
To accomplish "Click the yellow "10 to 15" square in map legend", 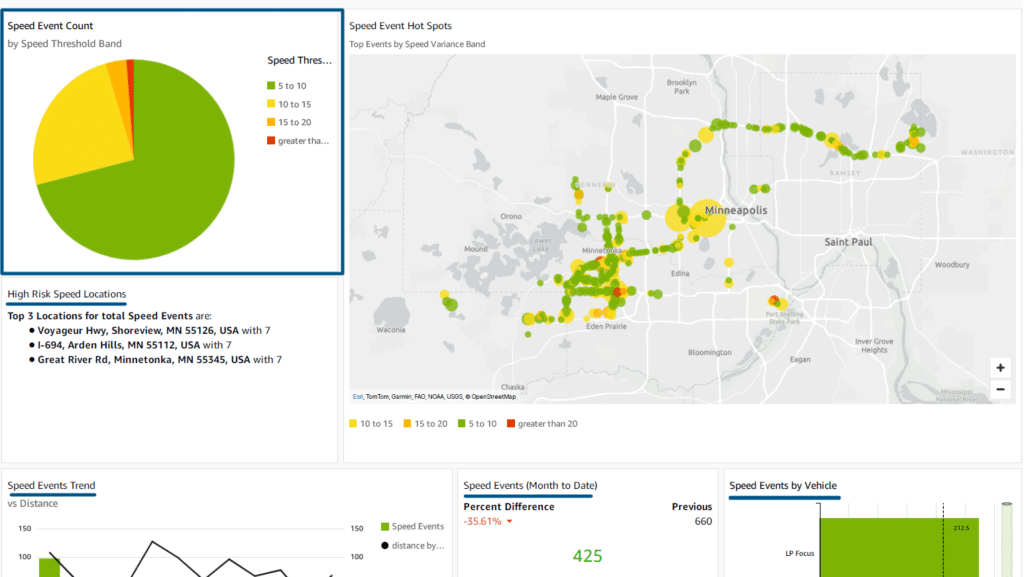I will tap(354, 423).
